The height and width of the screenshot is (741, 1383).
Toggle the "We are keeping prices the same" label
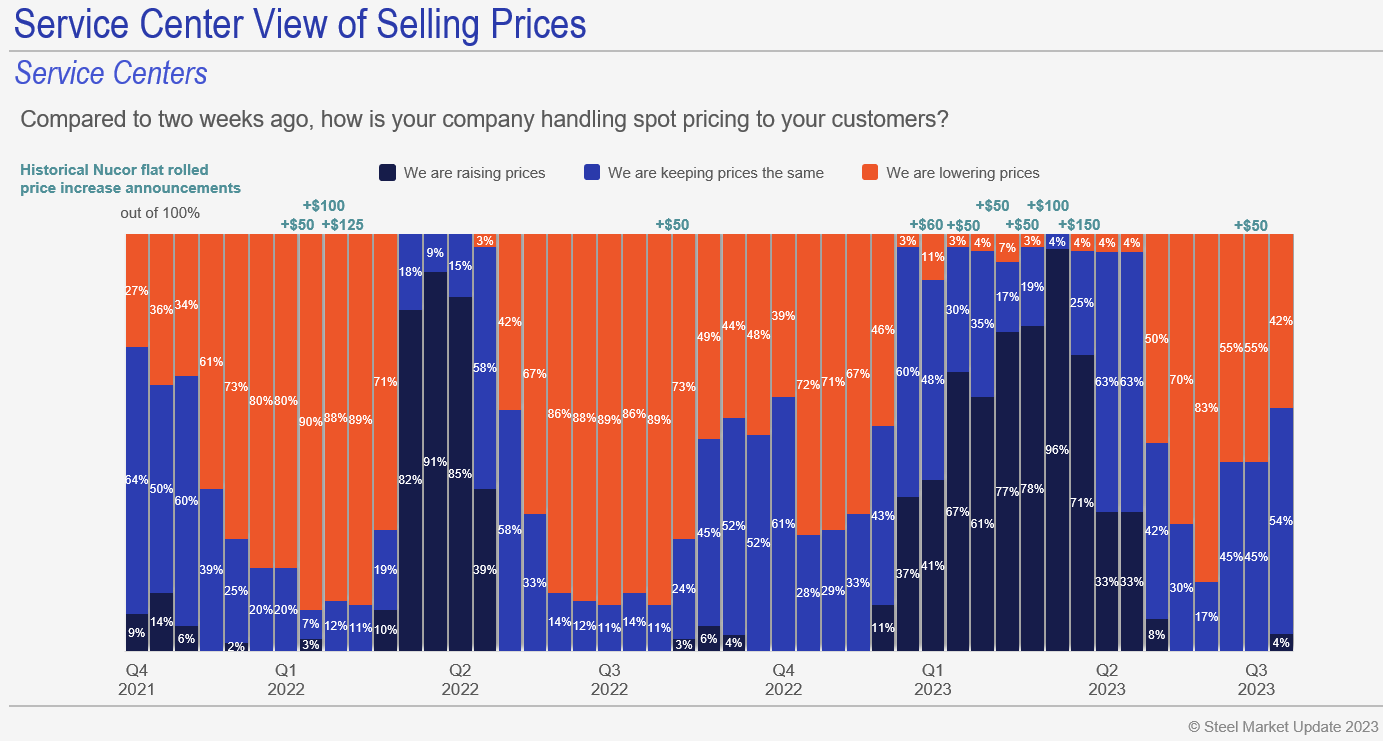coord(715,173)
